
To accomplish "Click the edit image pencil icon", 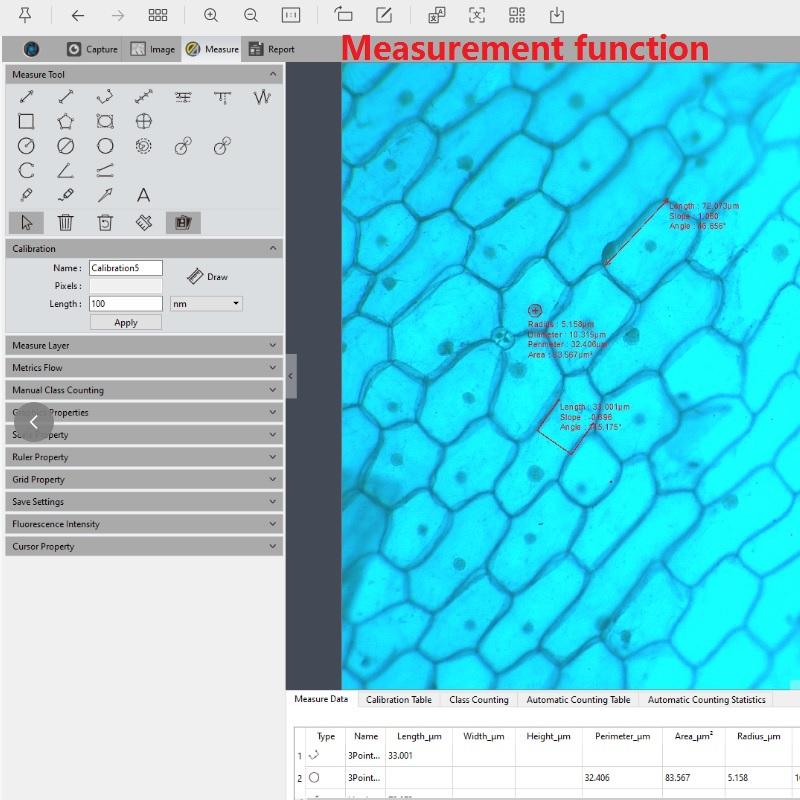I will pyautogui.click(x=384, y=15).
